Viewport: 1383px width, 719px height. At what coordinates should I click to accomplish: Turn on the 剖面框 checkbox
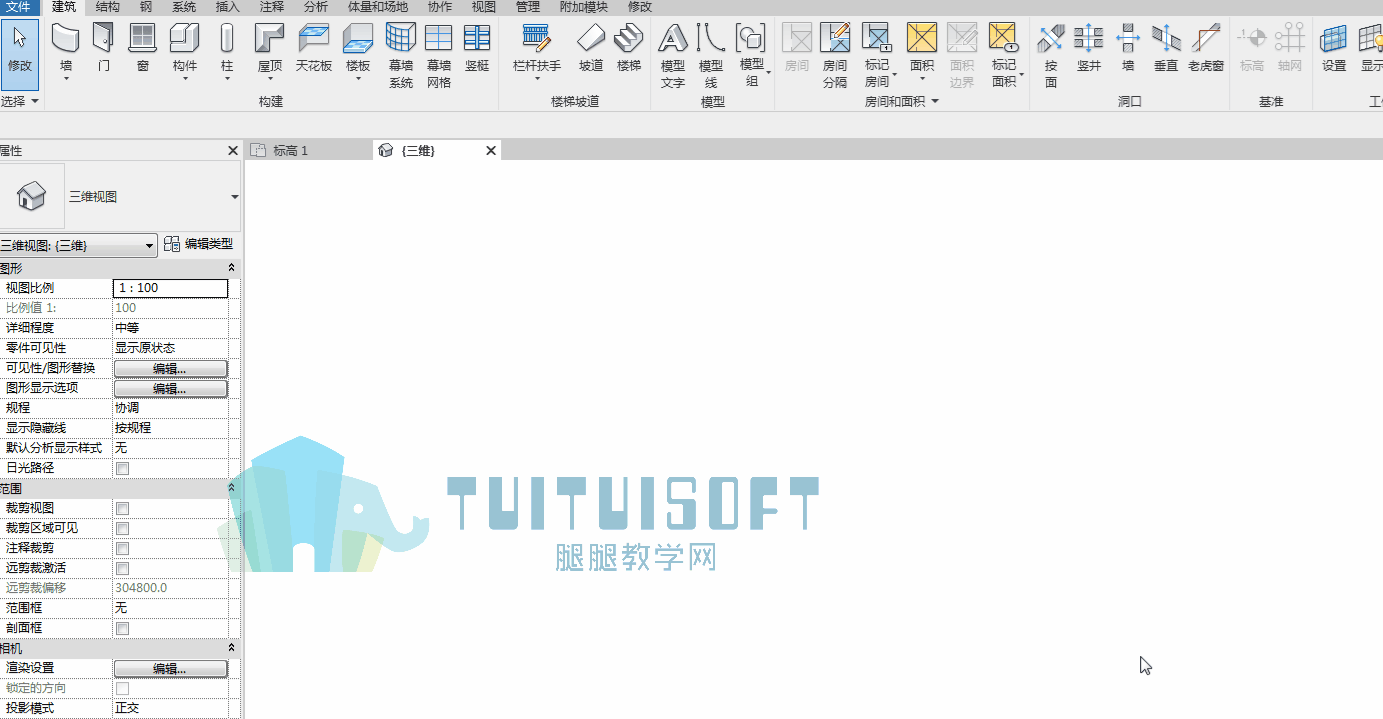click(x=122, y=628)
